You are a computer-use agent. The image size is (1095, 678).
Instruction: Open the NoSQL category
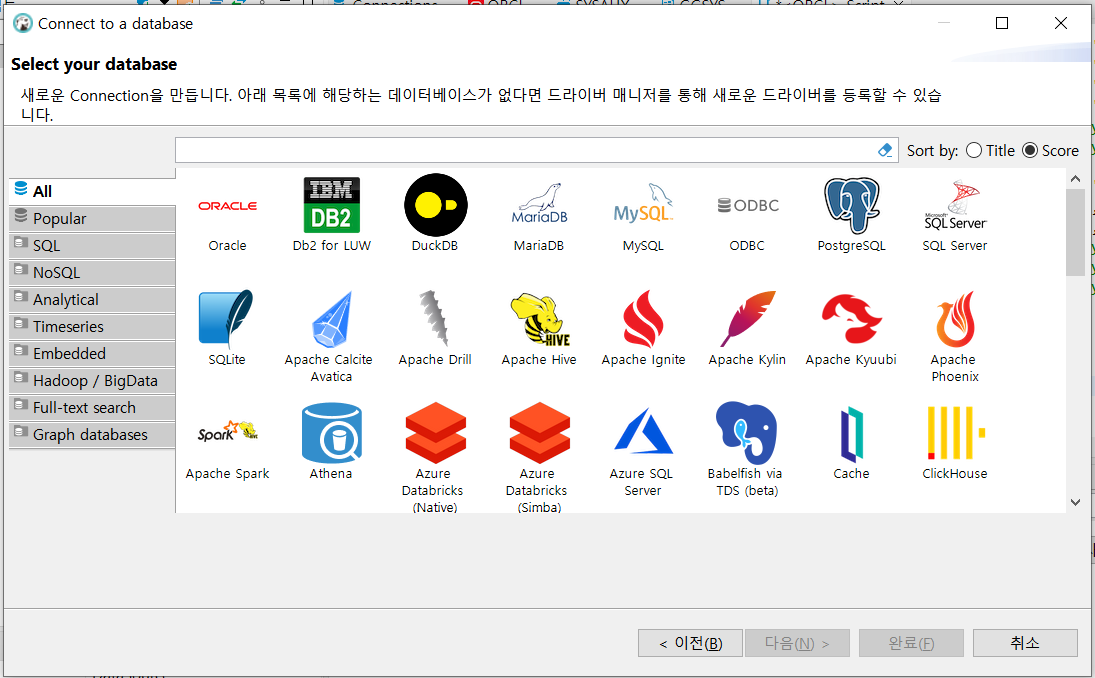coord(92,272)
